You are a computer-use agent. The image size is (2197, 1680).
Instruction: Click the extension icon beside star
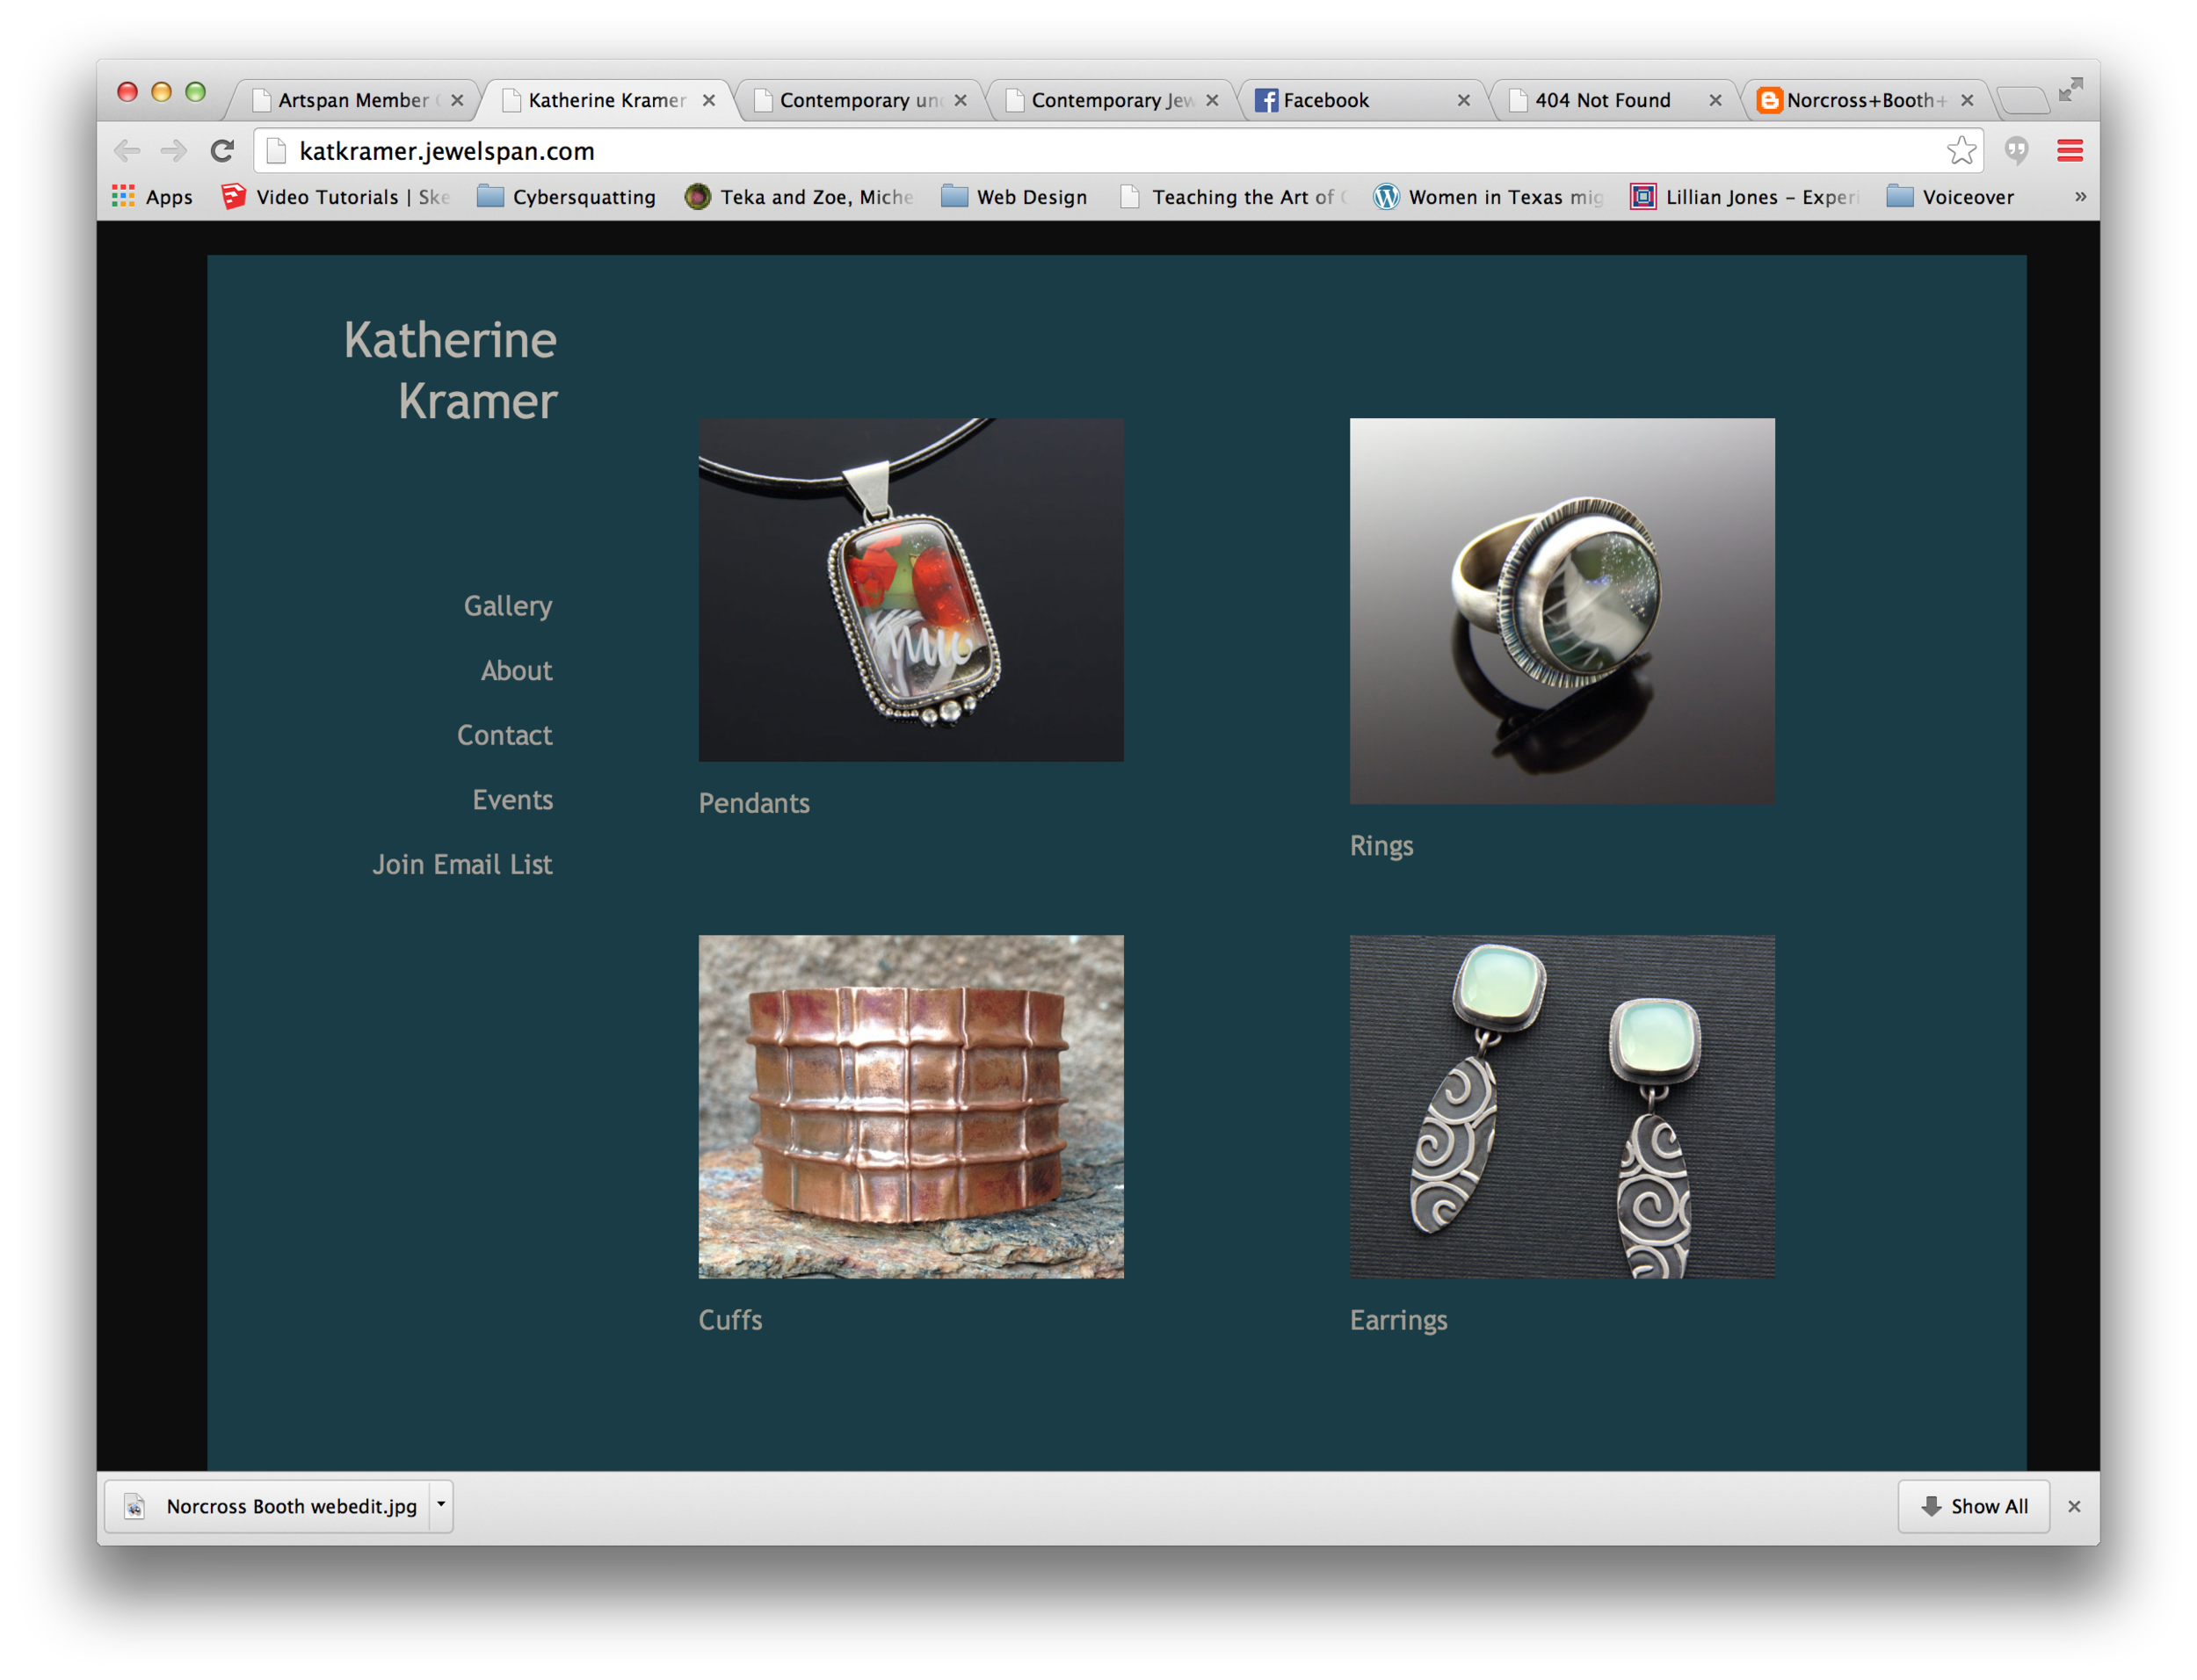pos(2016,151)
